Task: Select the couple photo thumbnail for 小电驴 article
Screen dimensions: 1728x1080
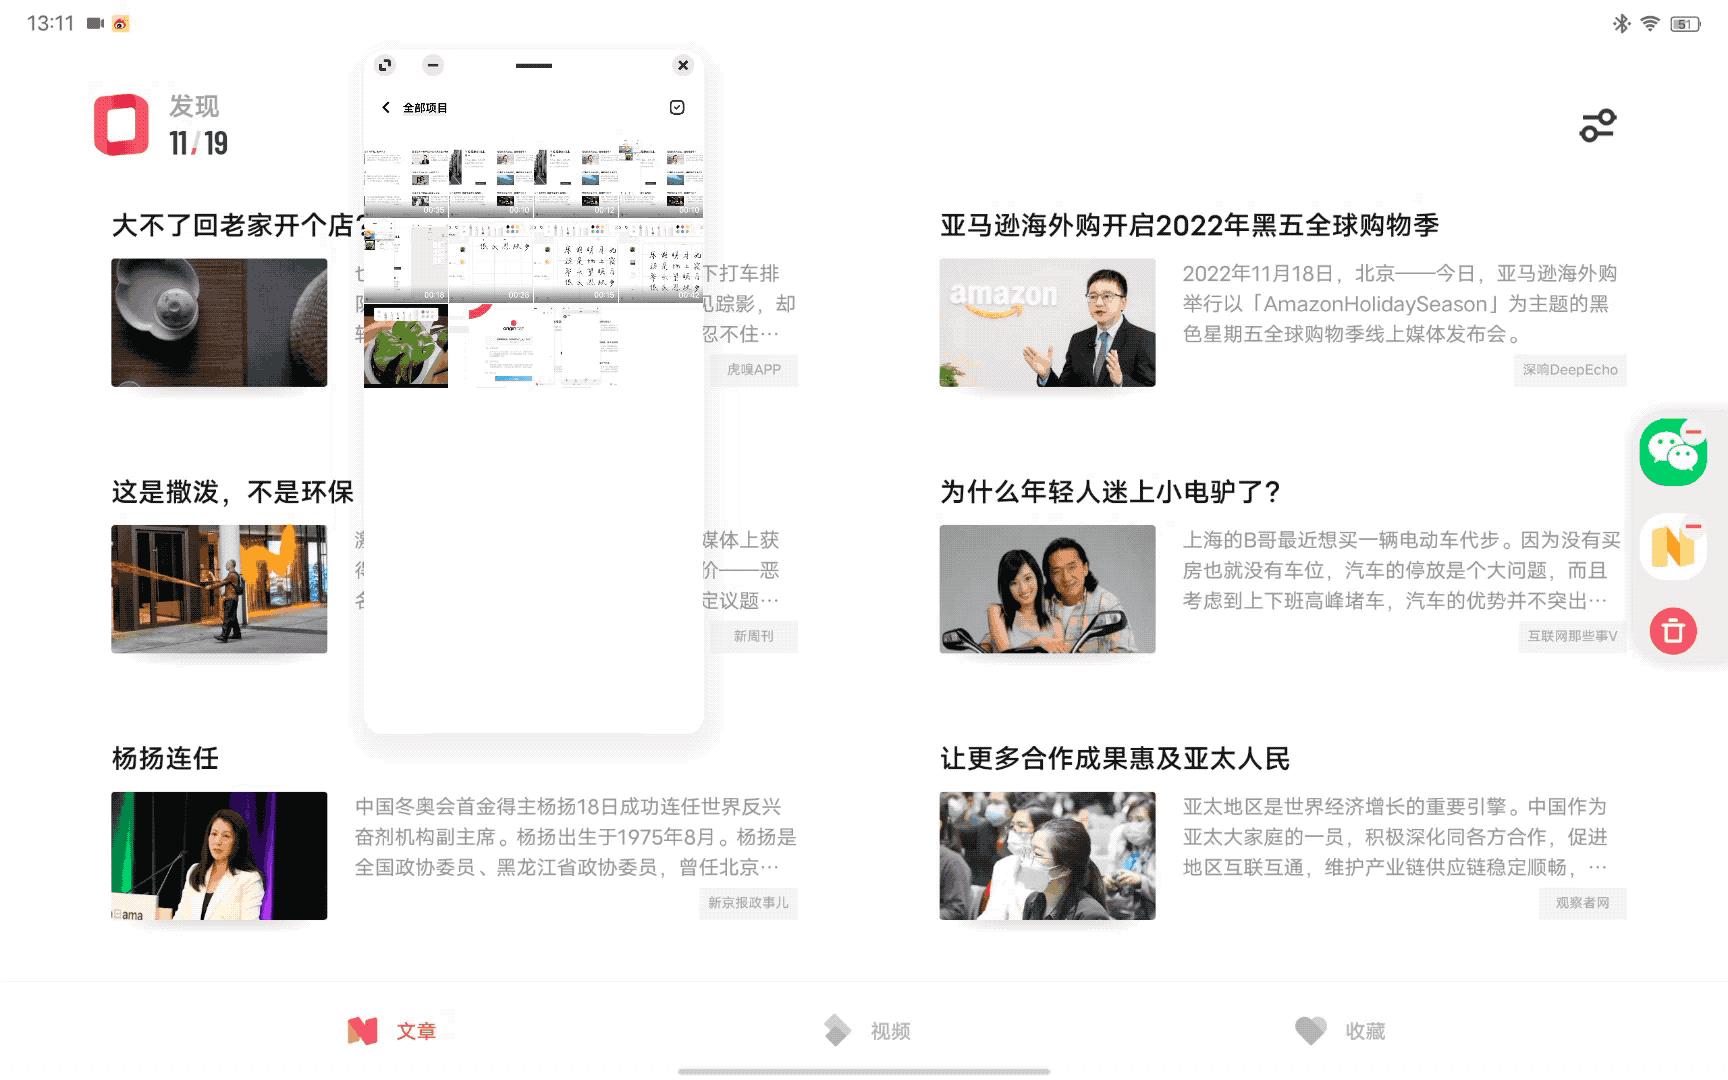Action: [x=1047, y=589]
